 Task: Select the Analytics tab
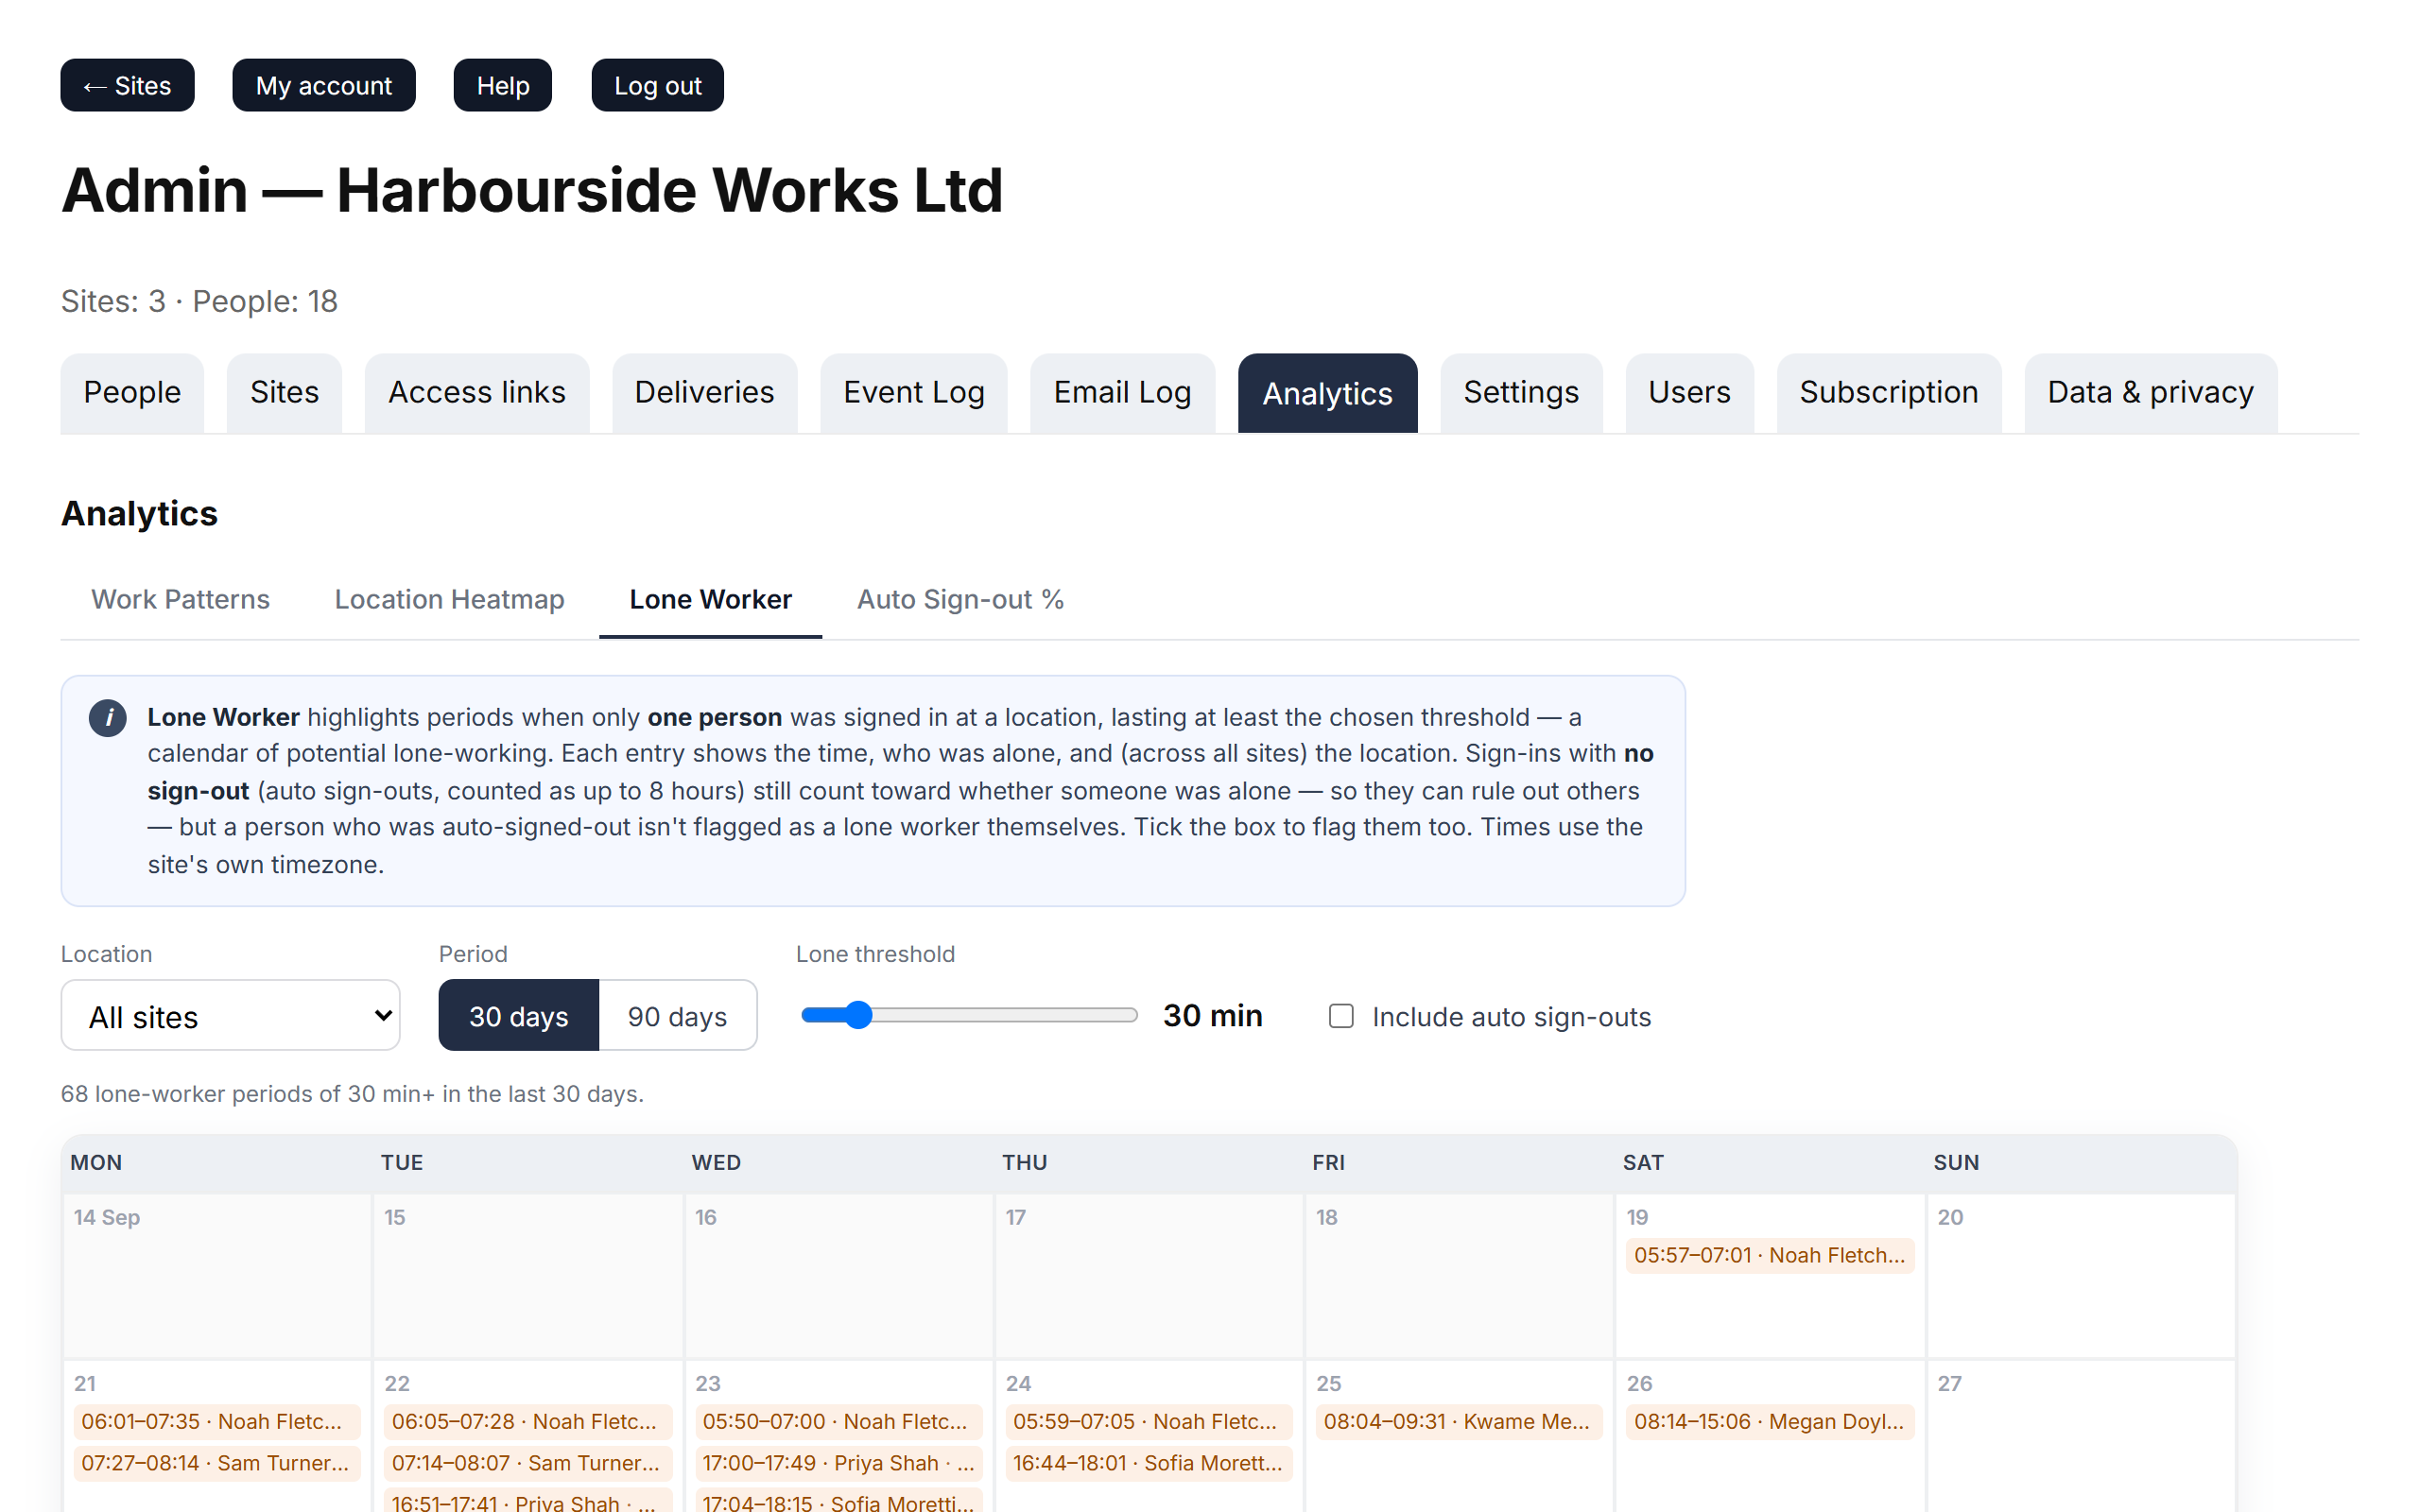pyautogui.click(x=1327, y=393)
